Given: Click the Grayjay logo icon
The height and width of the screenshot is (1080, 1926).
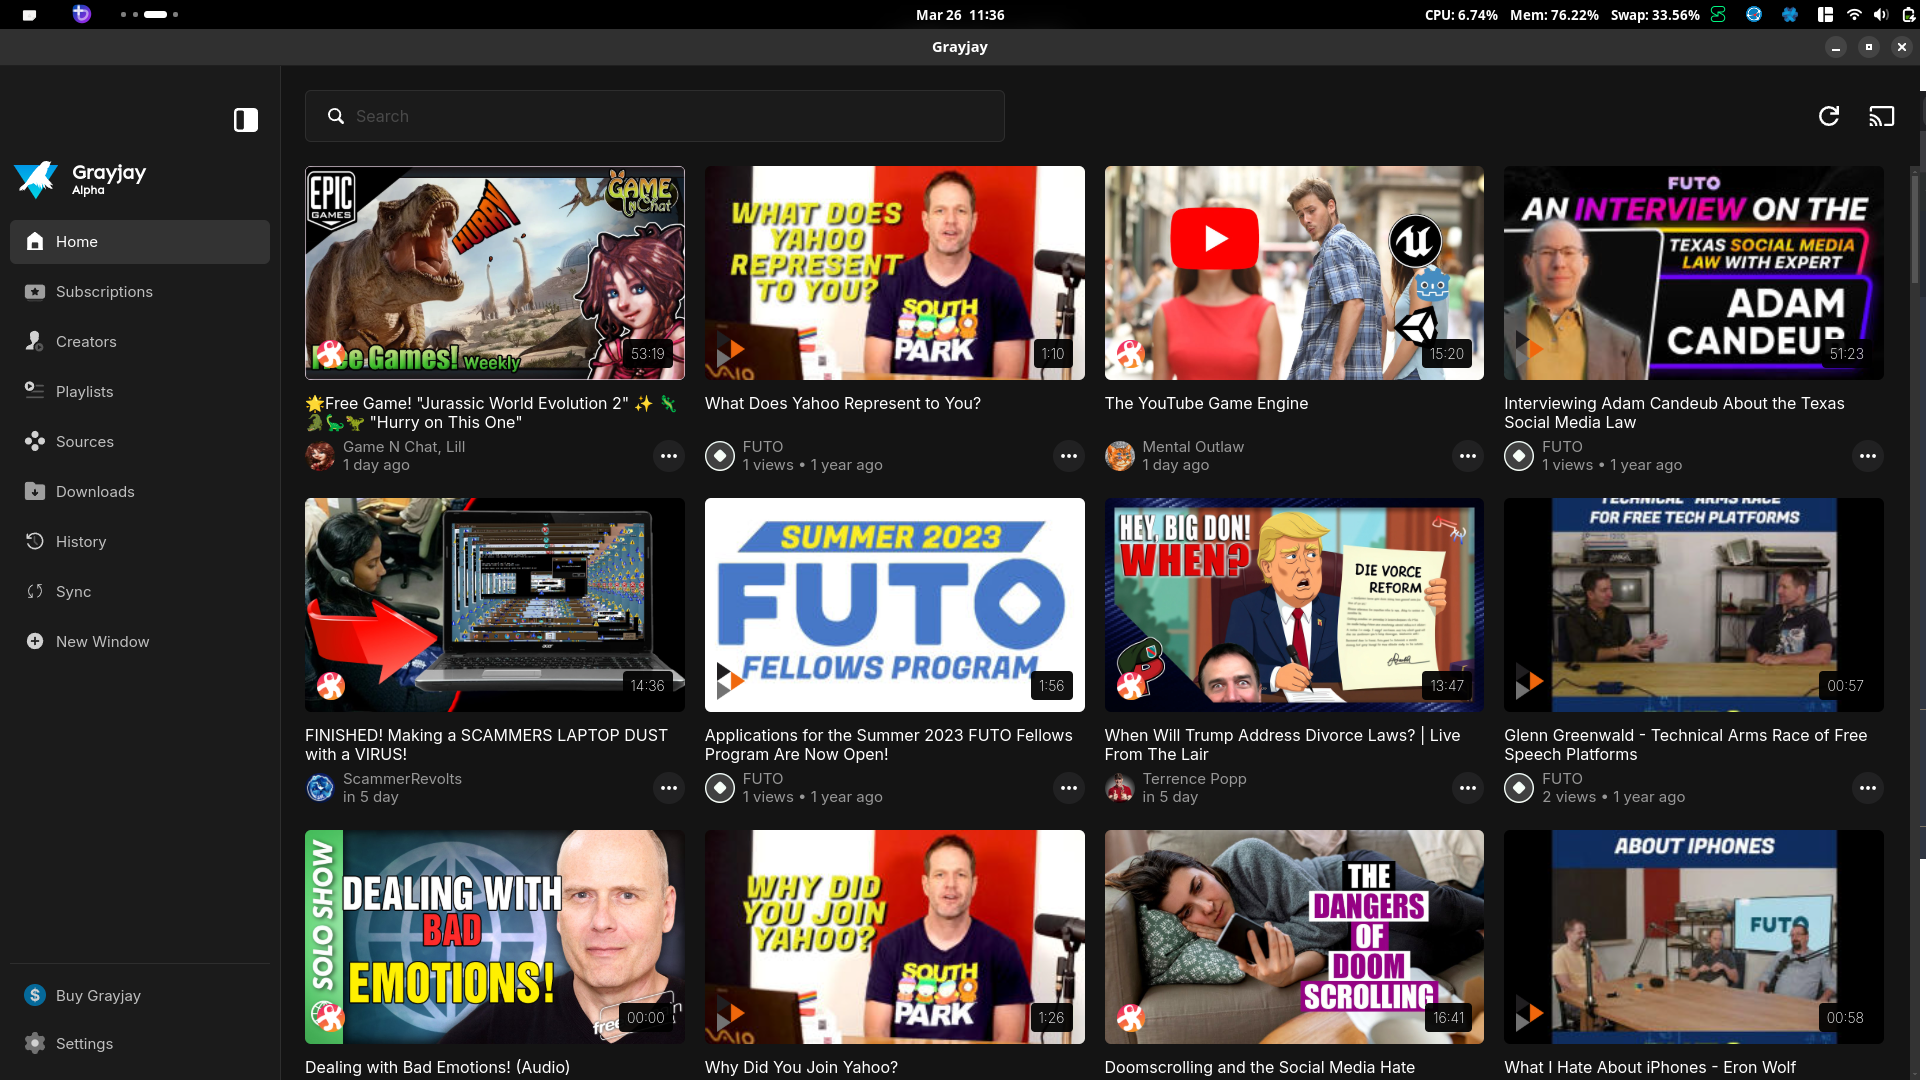Looking at the screenshot, I should 36,179.
